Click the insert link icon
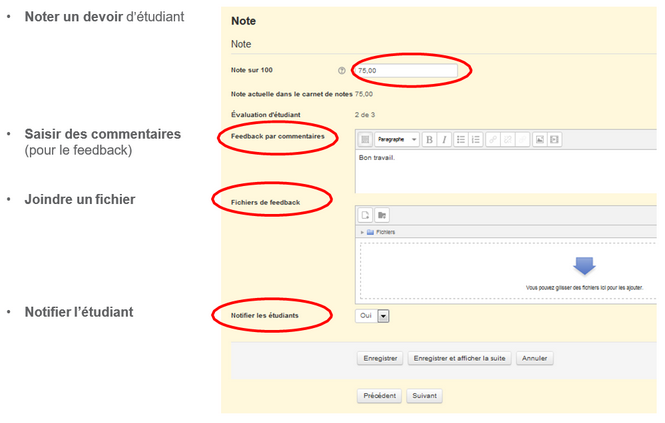The width and height of the screenshot is (665, 423). click(493, 140)
